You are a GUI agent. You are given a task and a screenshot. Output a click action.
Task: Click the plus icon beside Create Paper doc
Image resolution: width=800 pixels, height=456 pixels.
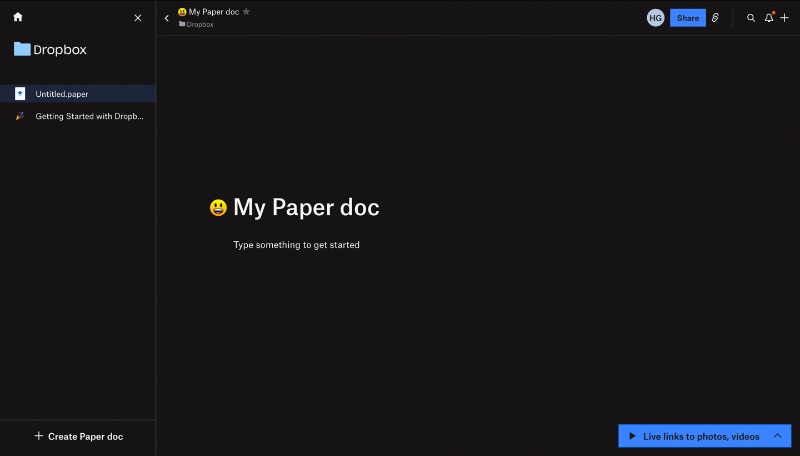point(39,436)
